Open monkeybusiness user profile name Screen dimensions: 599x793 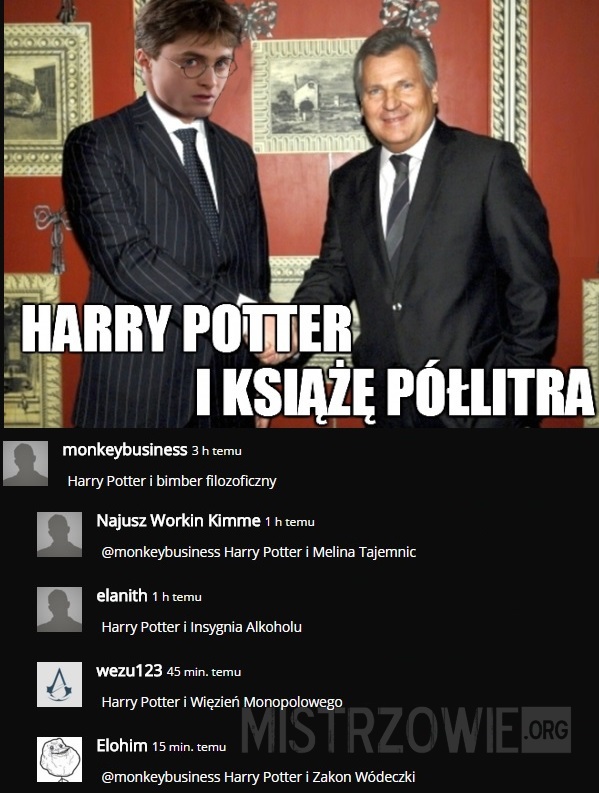[x=124, y=450]
